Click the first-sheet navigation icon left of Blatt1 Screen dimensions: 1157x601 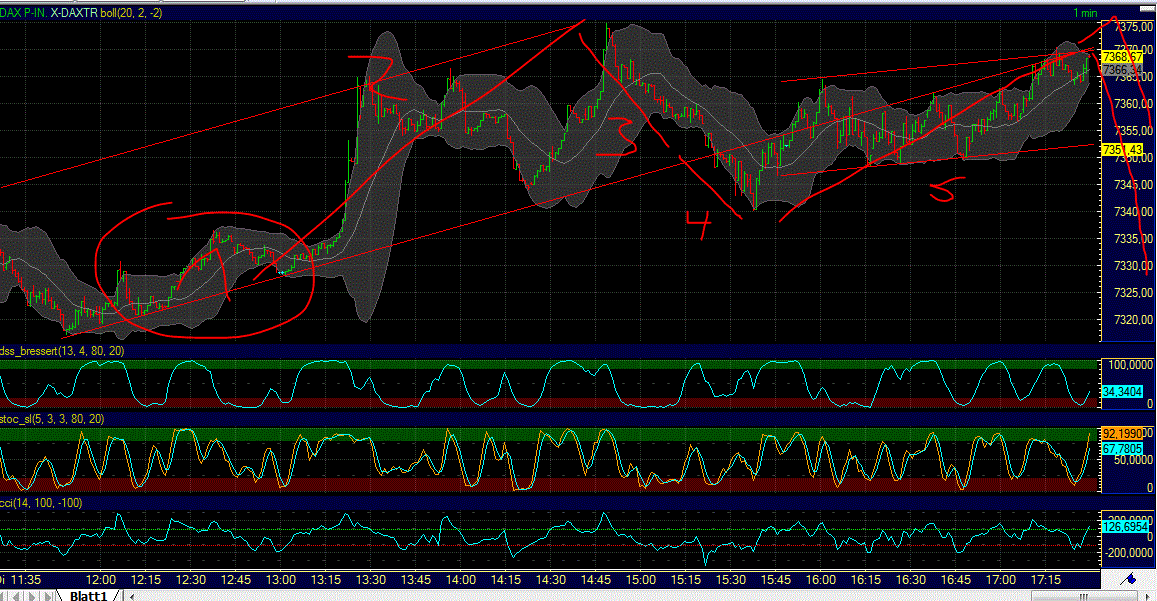(4, 595)
